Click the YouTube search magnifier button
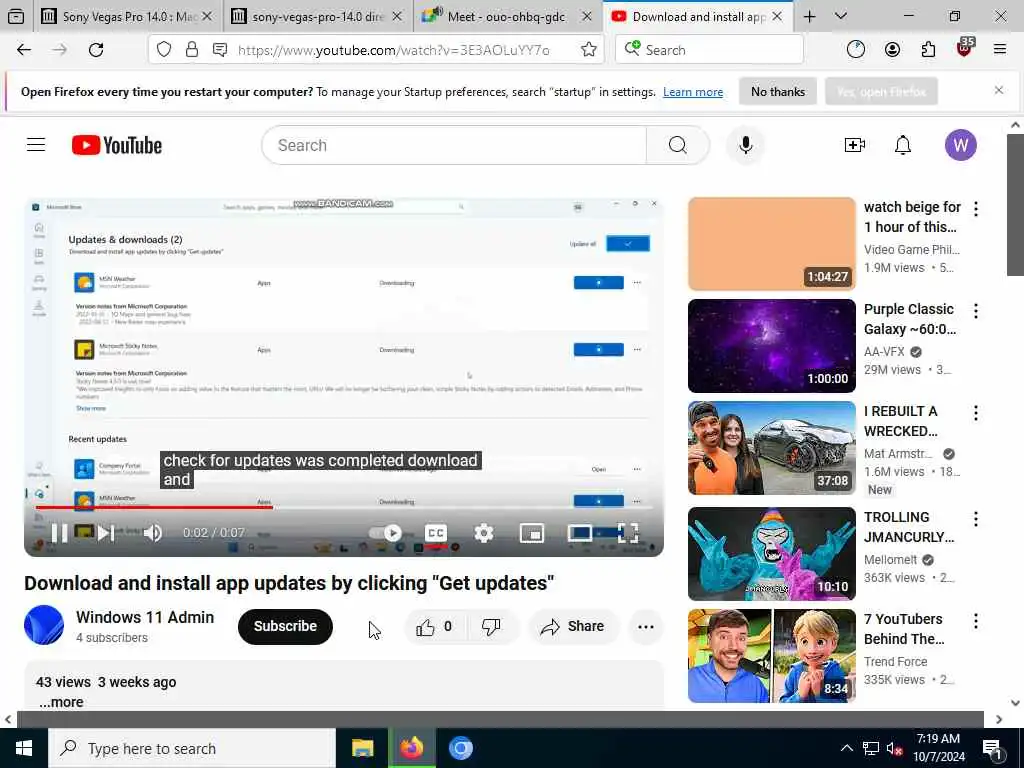Screen dimensions: 1024x768 pyautogui.click(x=678, y=145)
